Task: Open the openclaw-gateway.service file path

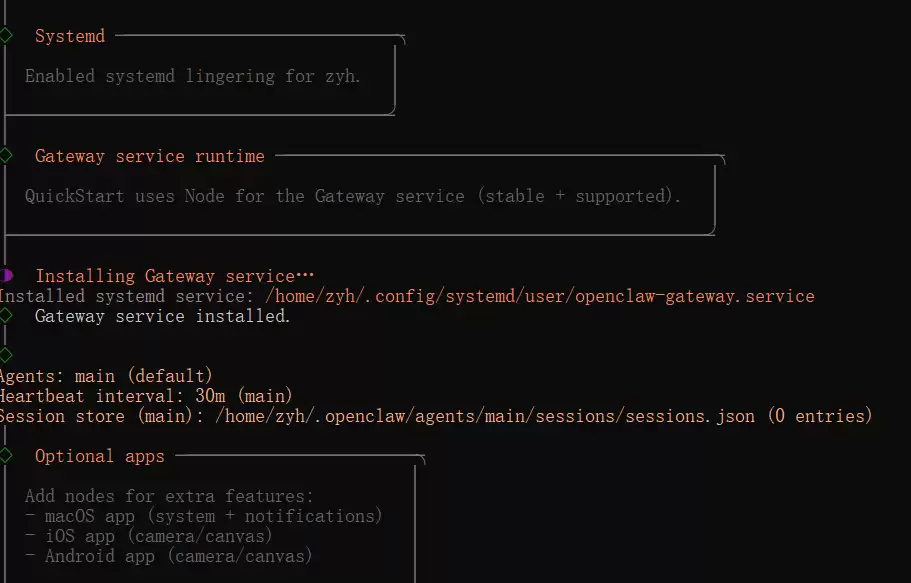Action: point(540,296)
